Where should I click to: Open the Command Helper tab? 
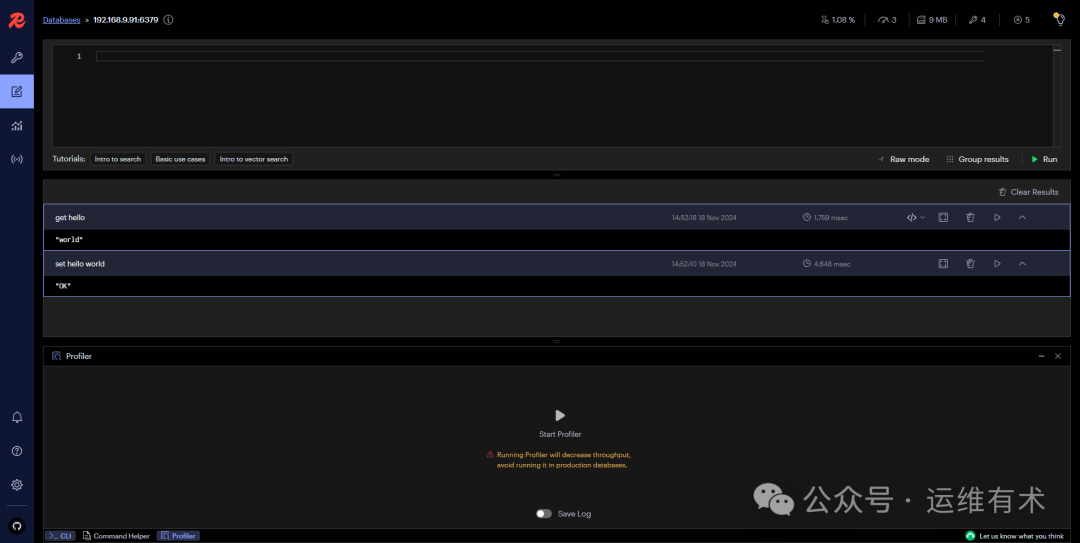pyautogui.click(x=116, y=535)
